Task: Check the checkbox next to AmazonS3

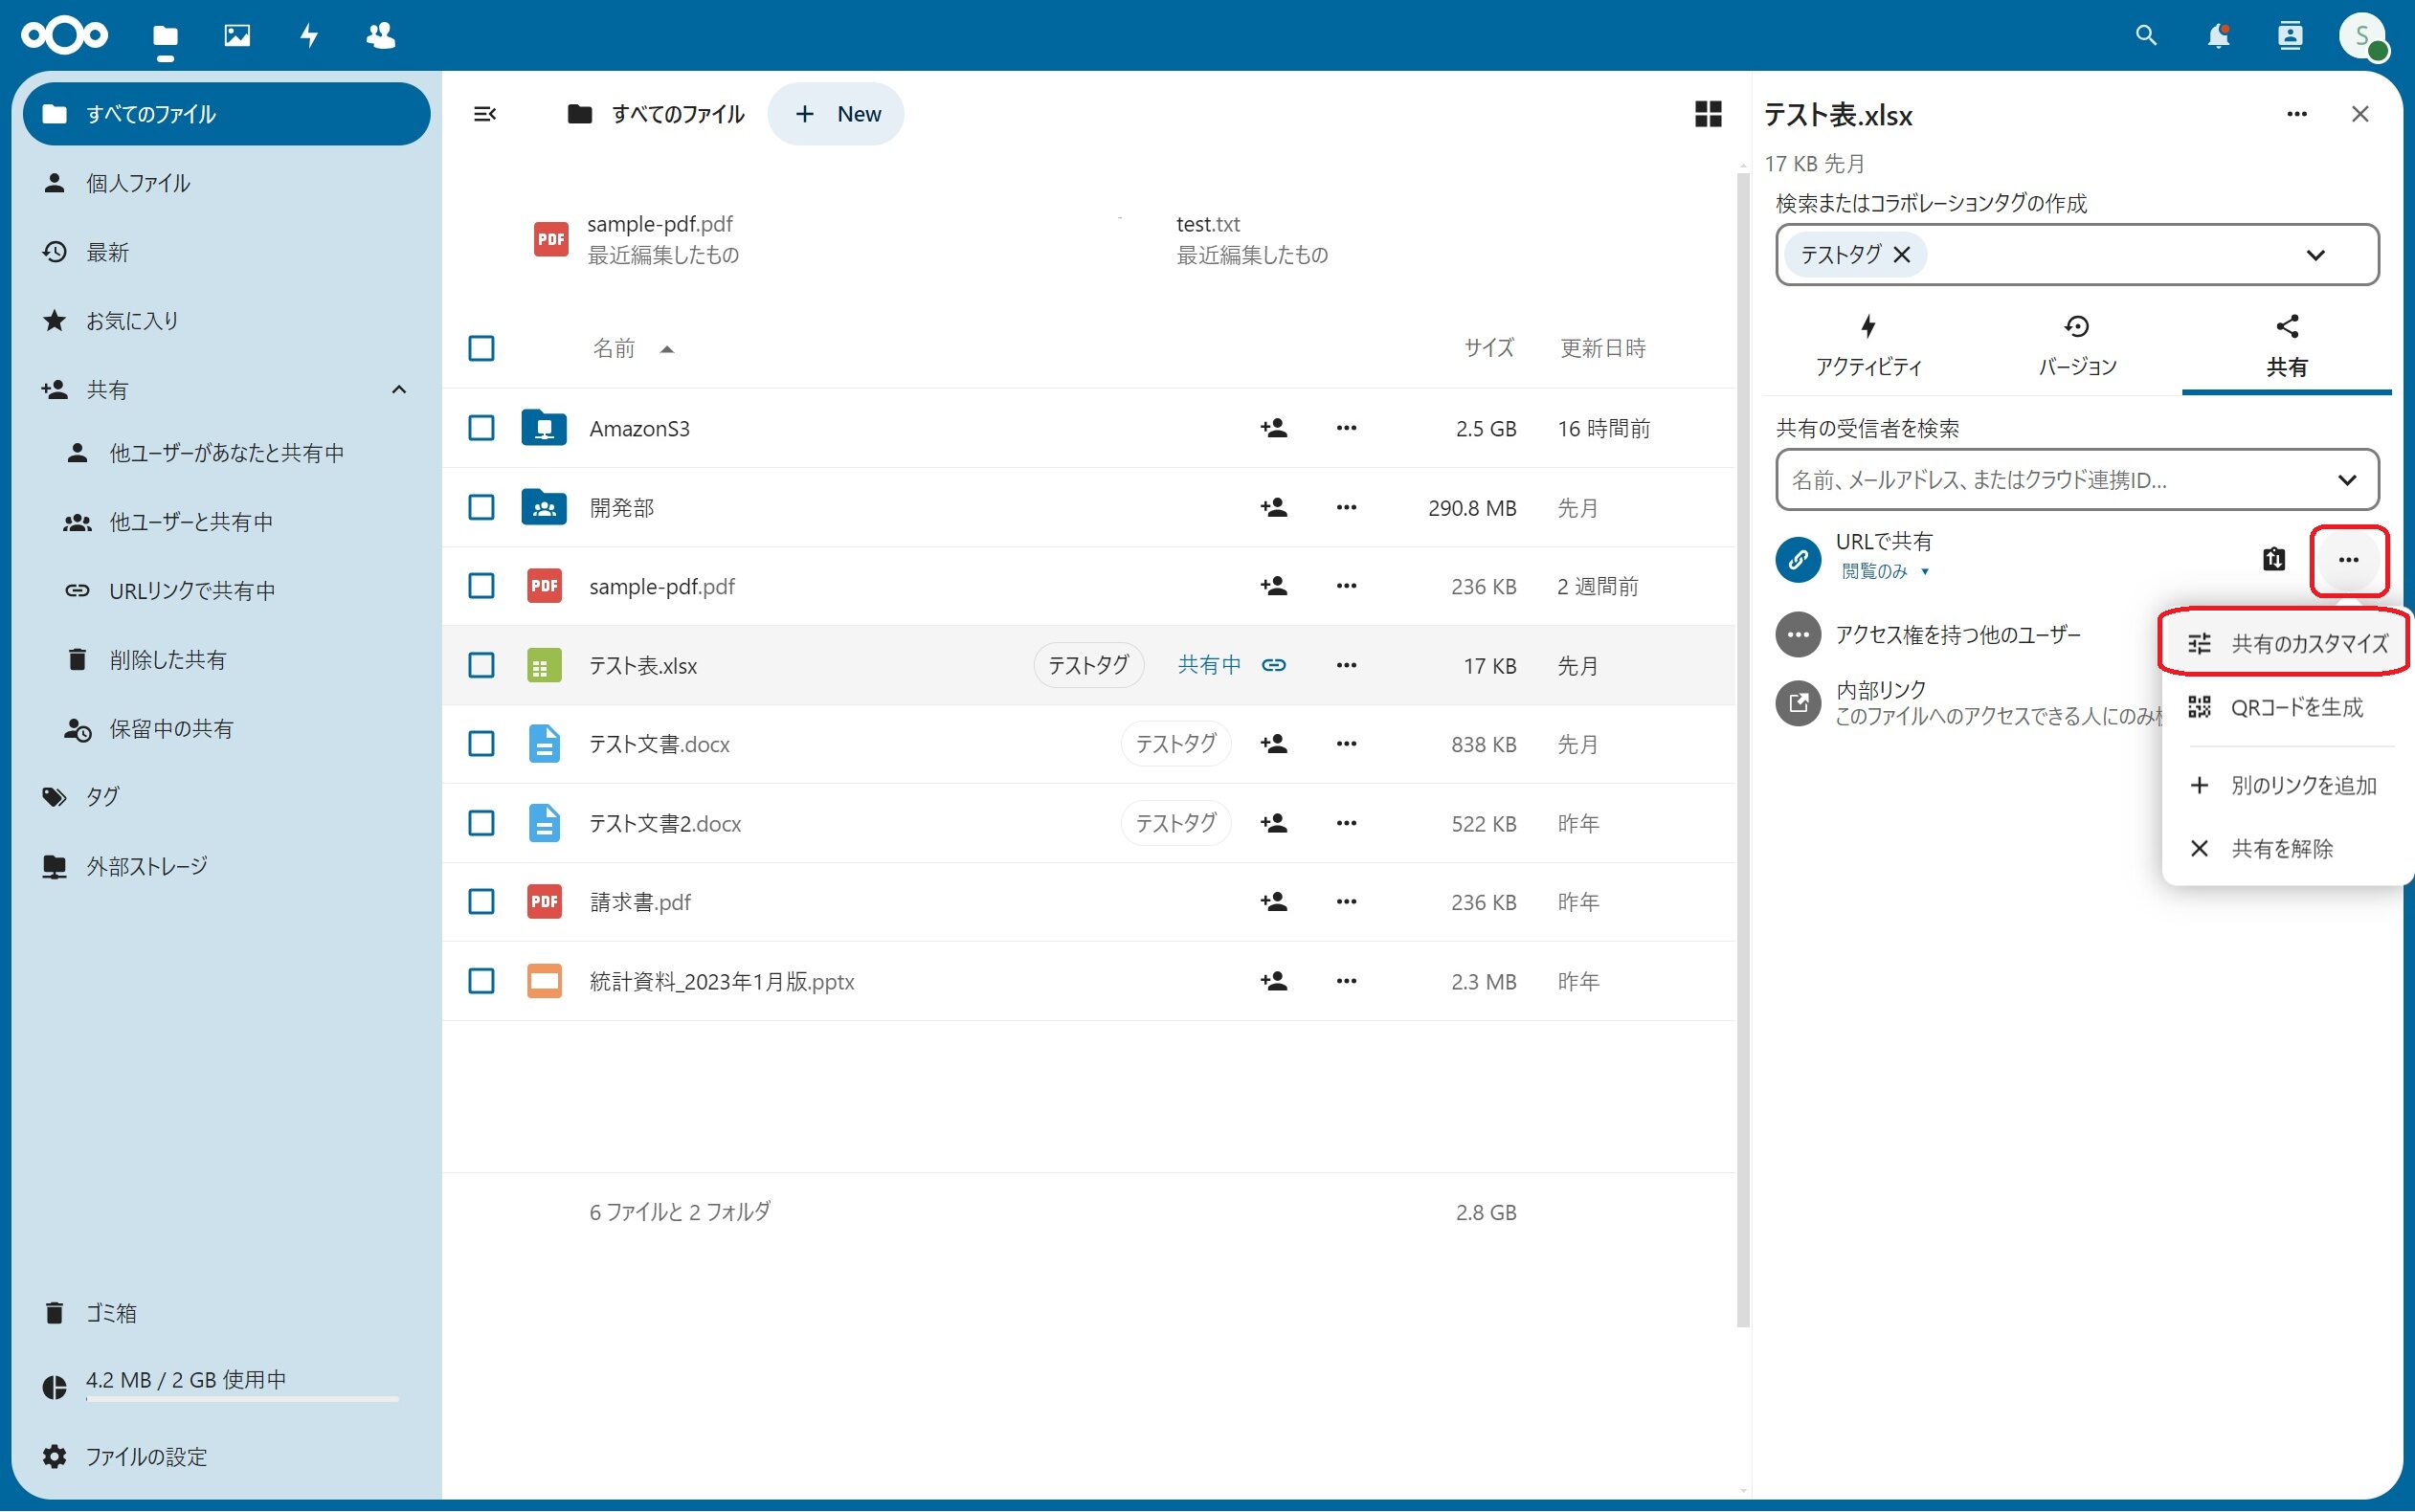Action: coord(481,427)
